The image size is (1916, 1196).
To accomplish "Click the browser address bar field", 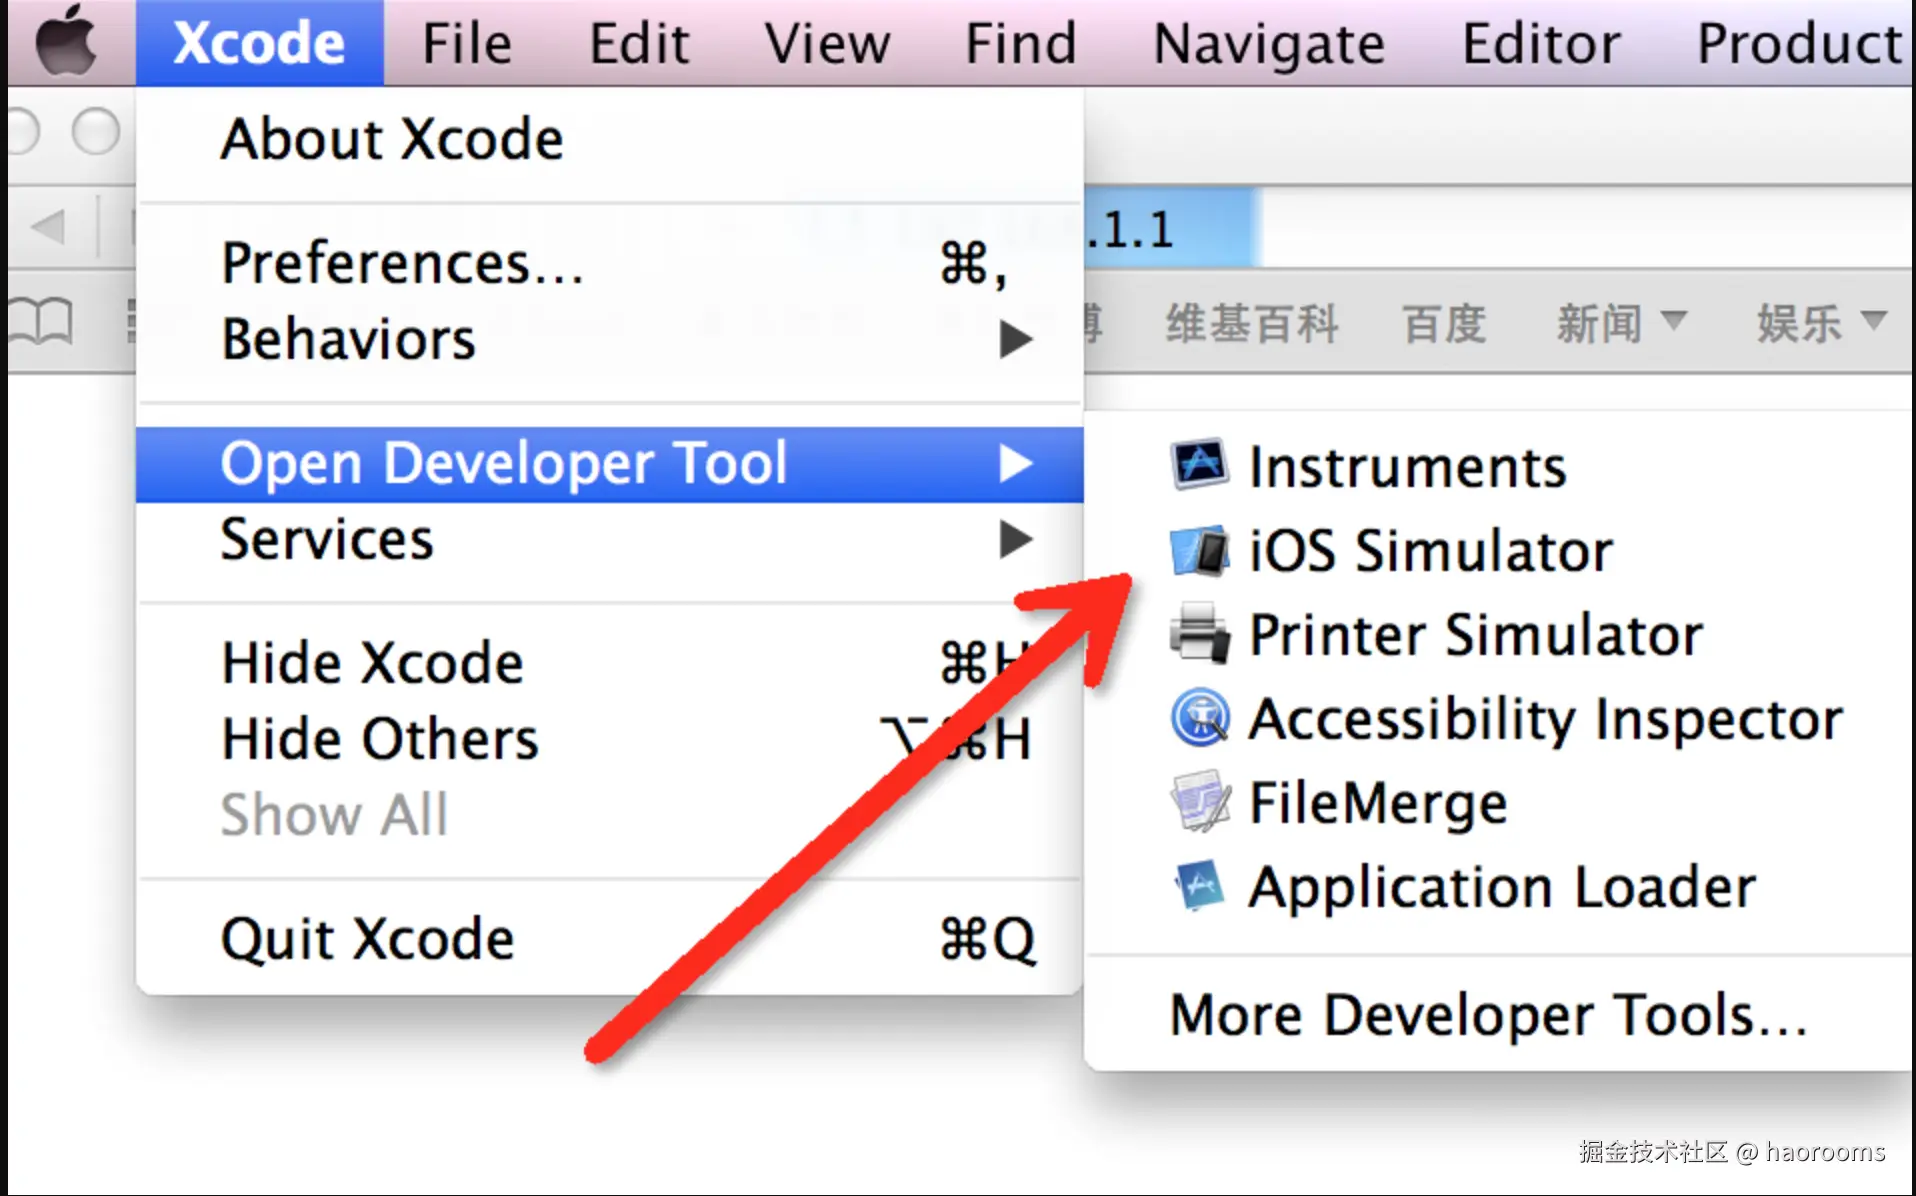I will point(1580,230).
